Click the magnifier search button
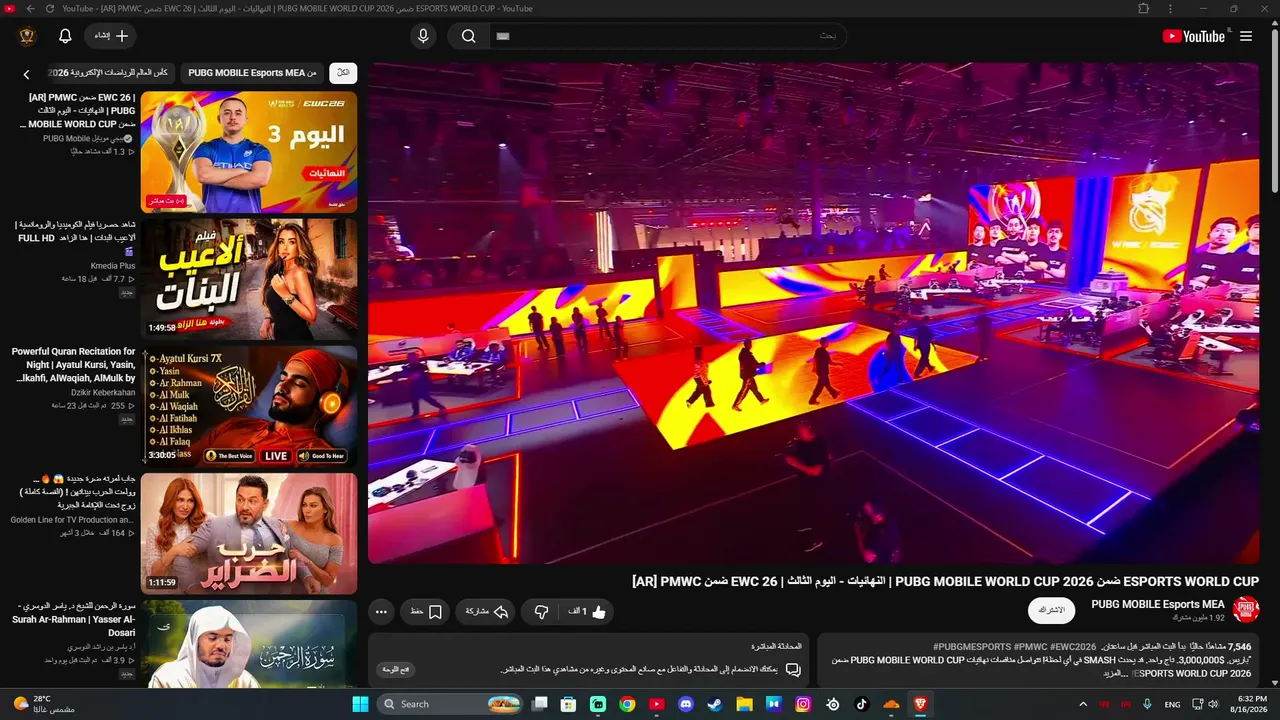This screenshot has width=1280, height=720. click(468, 36)
